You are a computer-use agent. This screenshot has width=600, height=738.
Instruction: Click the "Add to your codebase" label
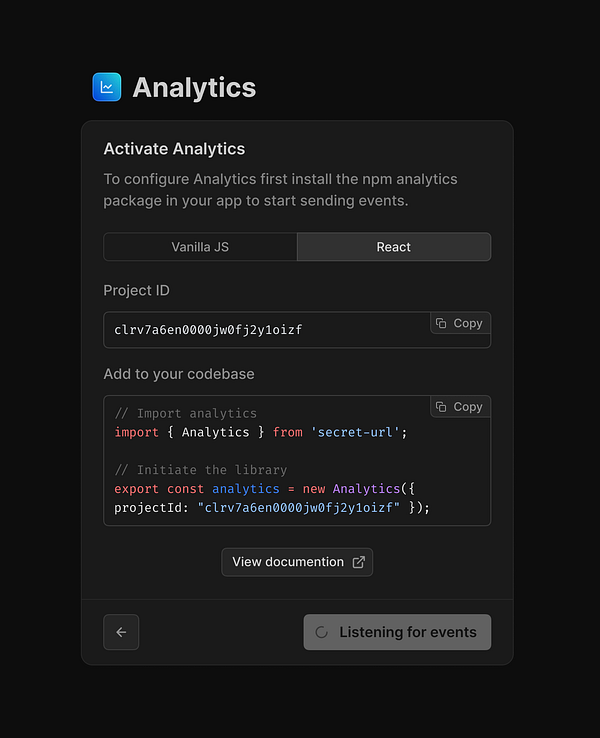pyautogui.click(x=179, y=374)
